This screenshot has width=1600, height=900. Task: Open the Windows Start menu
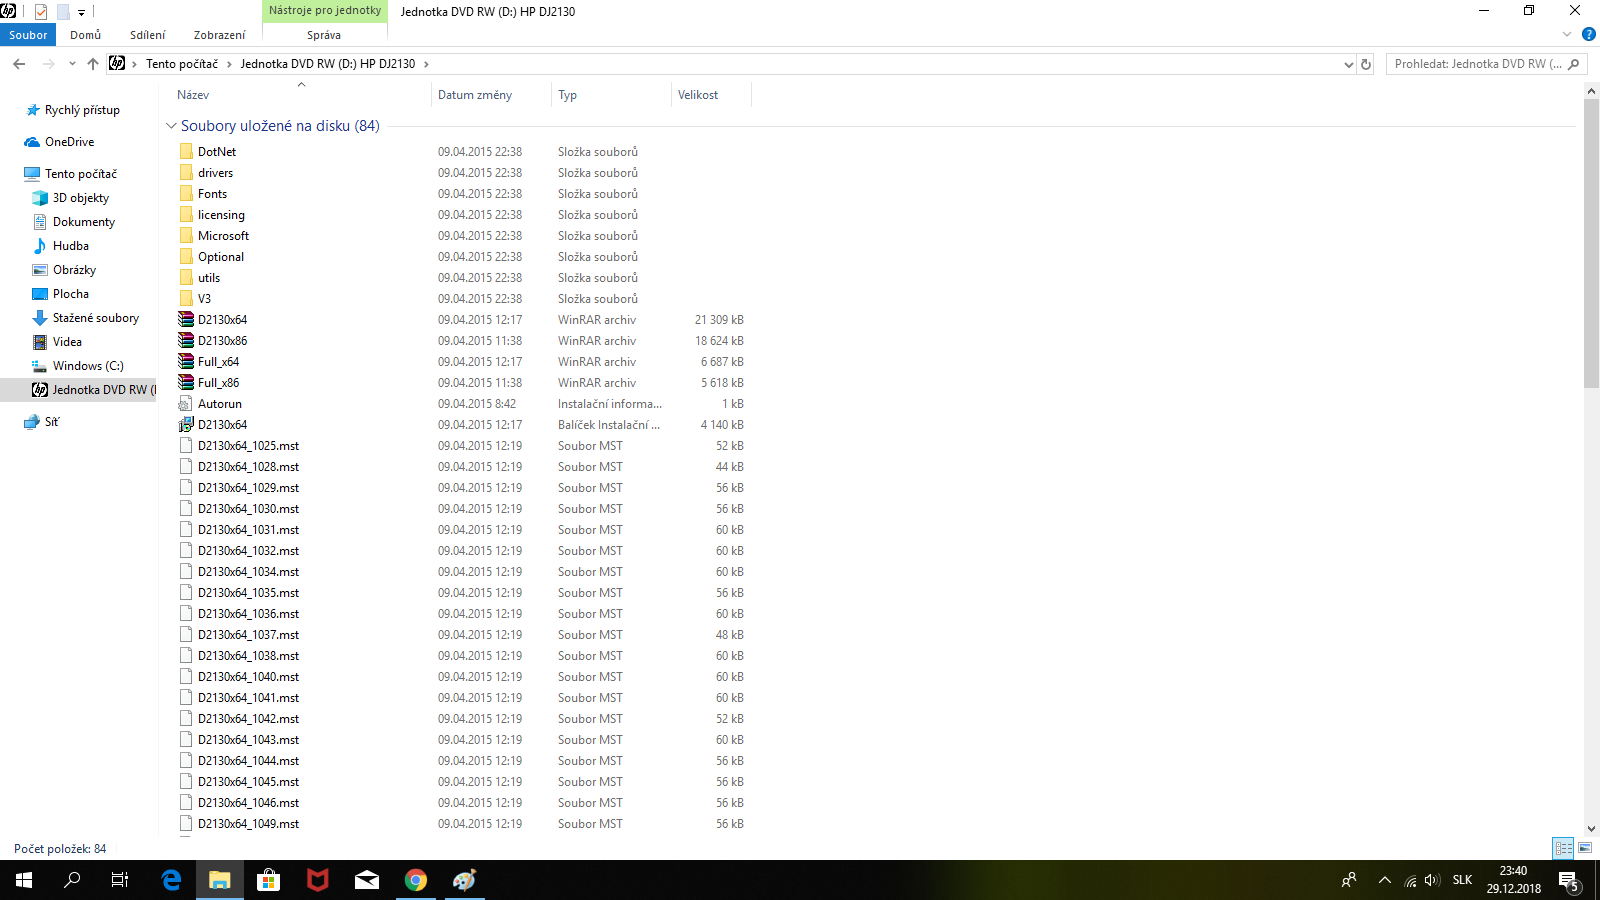(x=24, y=880)
